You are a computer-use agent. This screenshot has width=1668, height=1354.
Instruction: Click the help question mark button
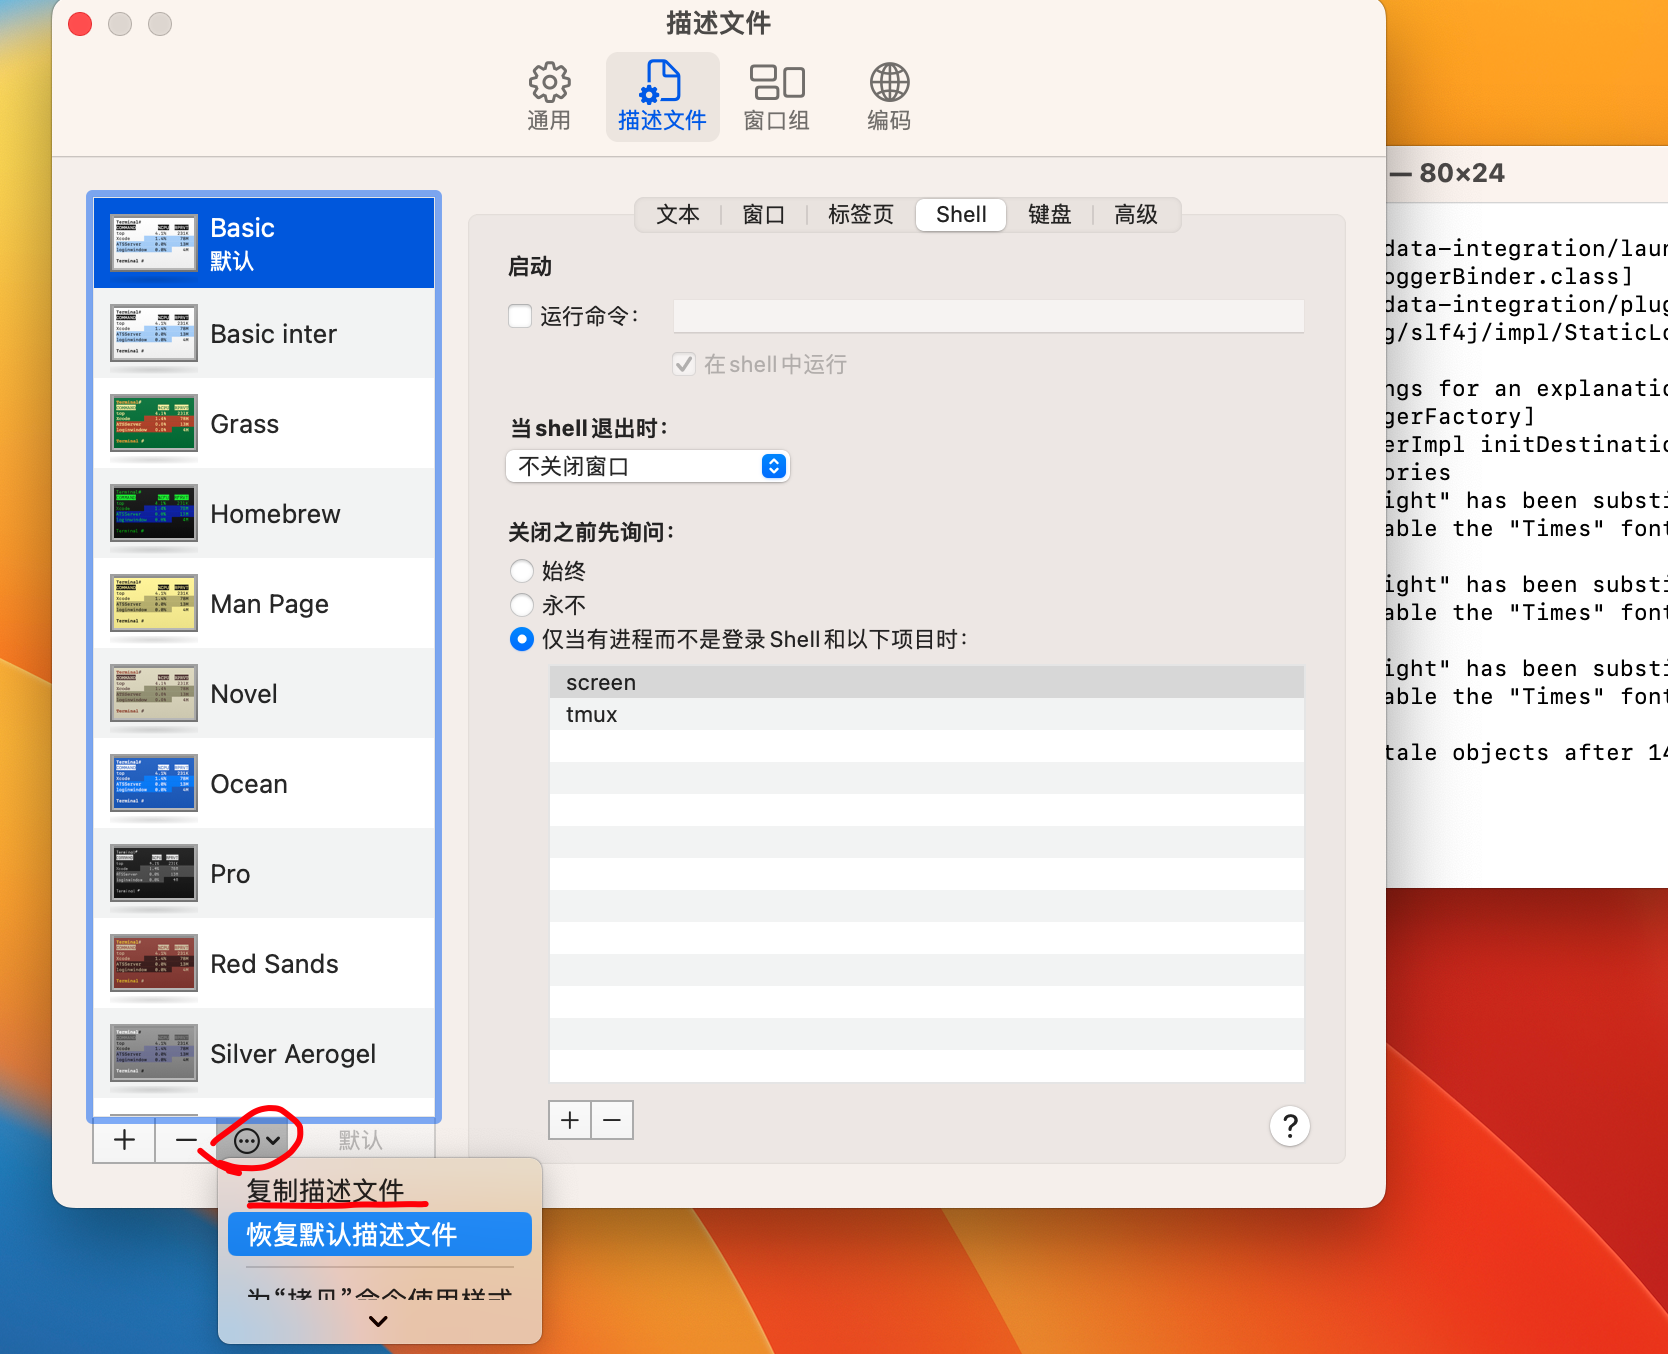1290,1126
